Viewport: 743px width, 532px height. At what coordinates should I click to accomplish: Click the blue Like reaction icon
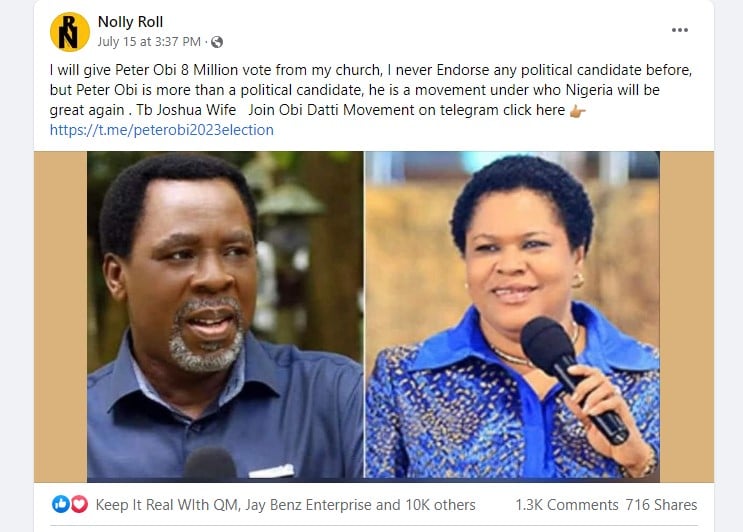pyautogui.click(x=61, y=504)
